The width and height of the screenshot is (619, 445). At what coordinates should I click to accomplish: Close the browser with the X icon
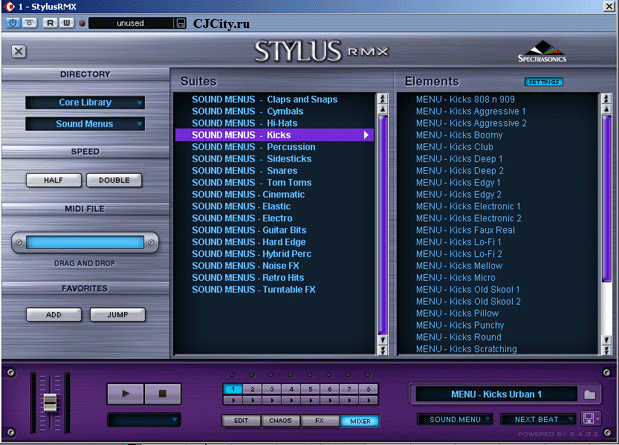click(19, 51)
